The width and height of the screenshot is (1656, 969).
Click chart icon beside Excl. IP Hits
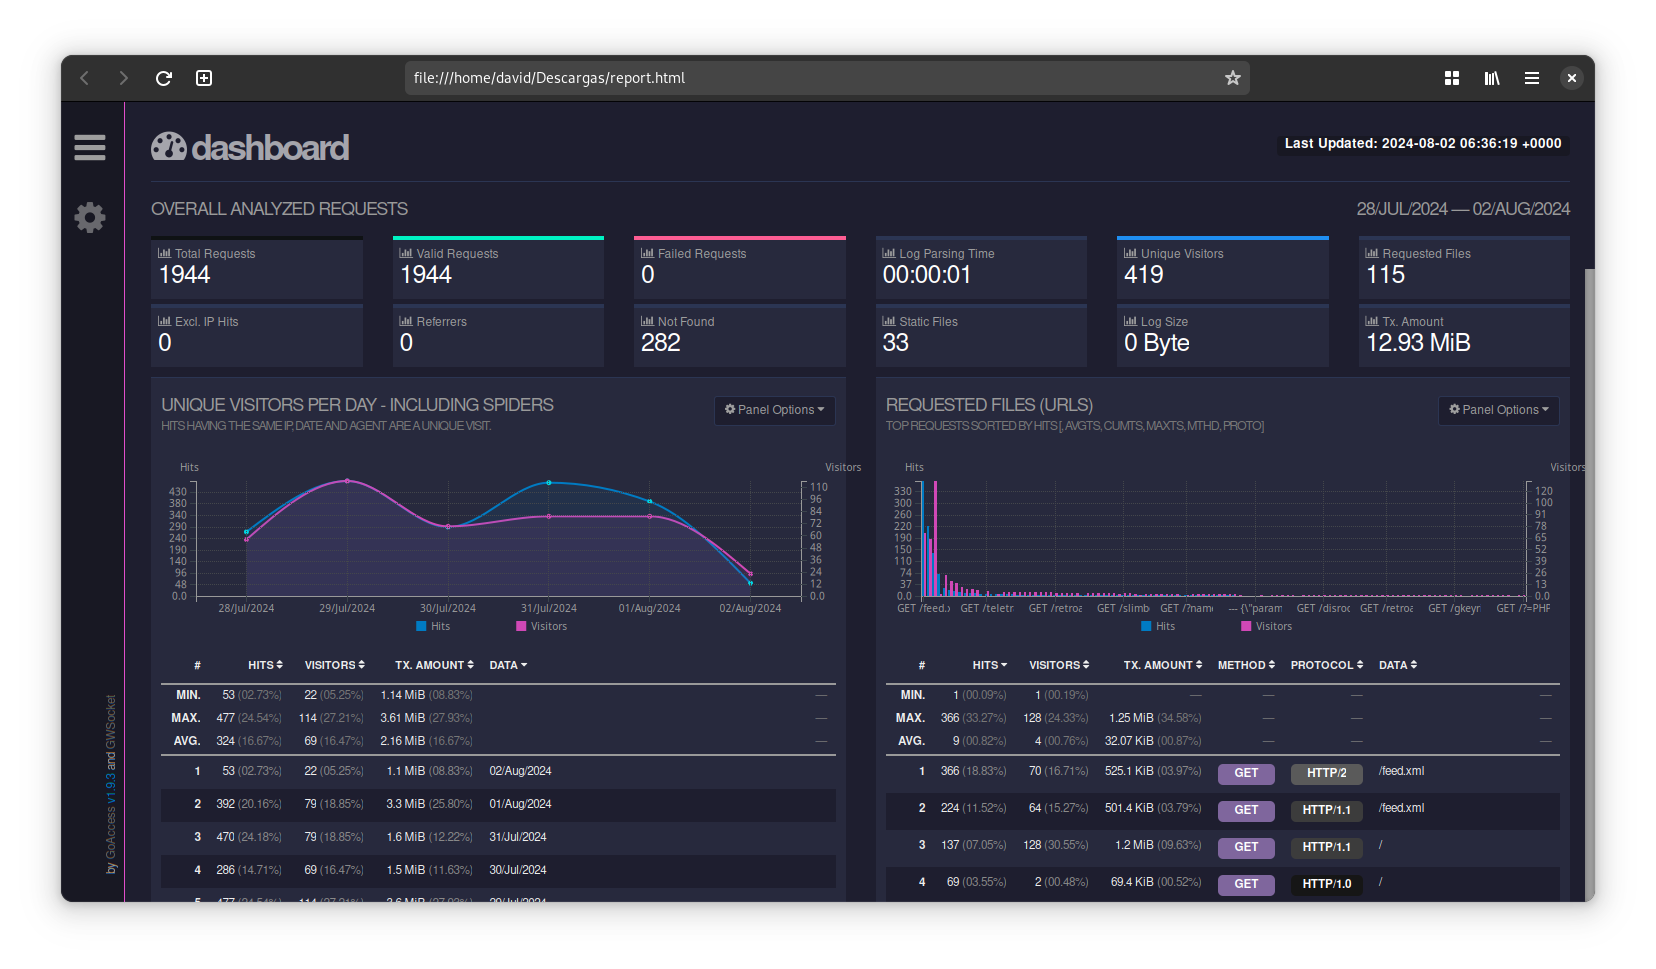(x=164, y=321)
